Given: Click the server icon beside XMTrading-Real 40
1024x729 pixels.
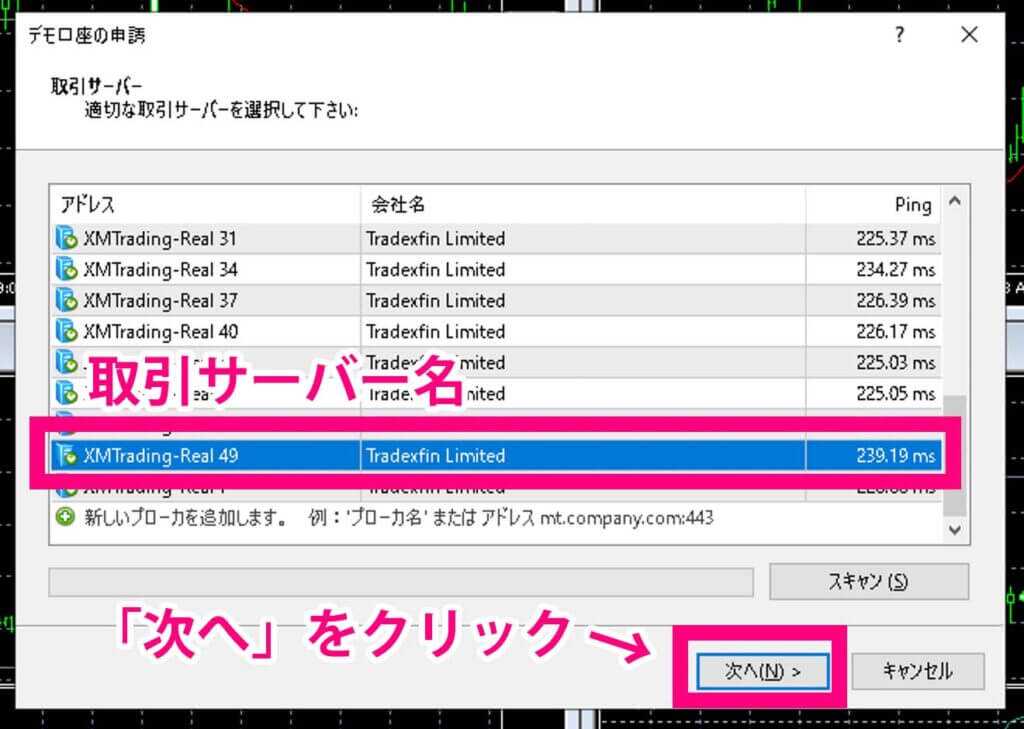Looking at the screenshot, I should (64, 331).
